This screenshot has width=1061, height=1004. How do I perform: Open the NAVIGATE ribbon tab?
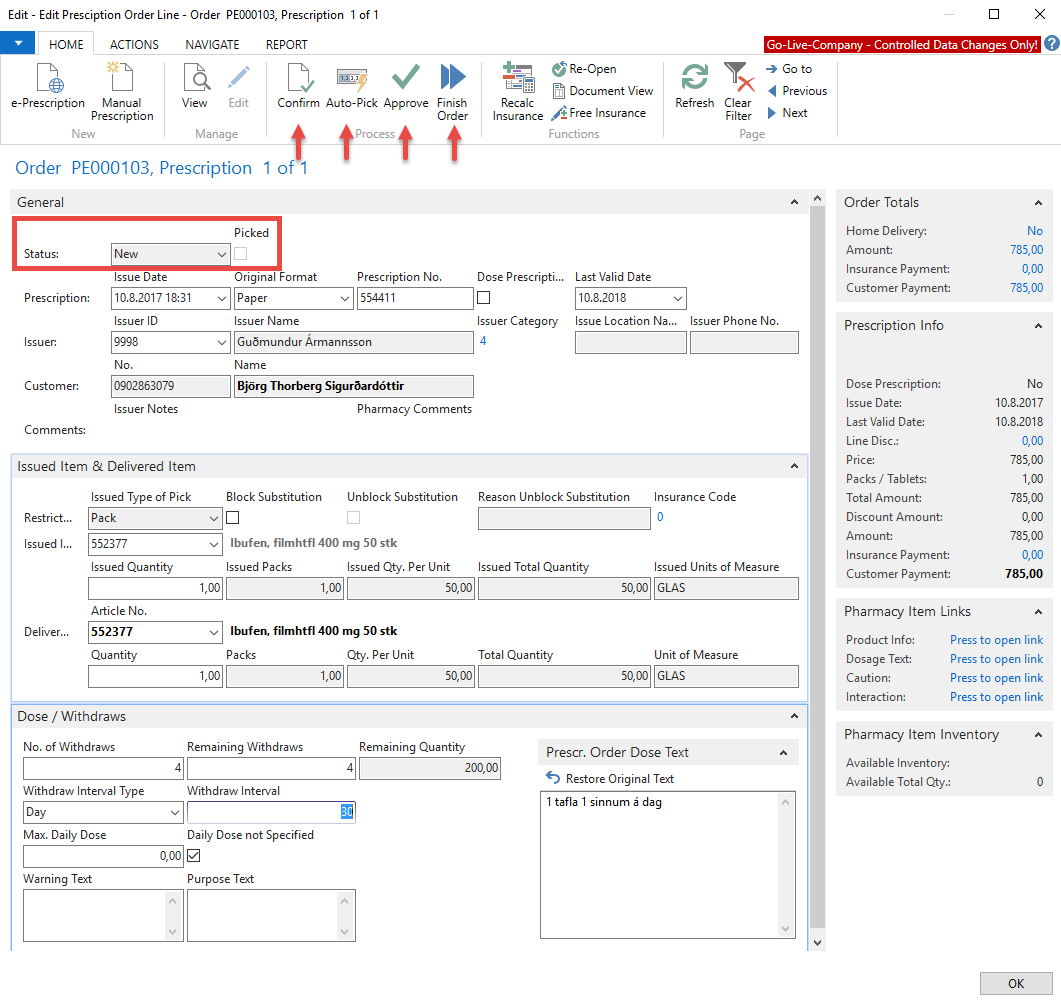click(212, 44)
